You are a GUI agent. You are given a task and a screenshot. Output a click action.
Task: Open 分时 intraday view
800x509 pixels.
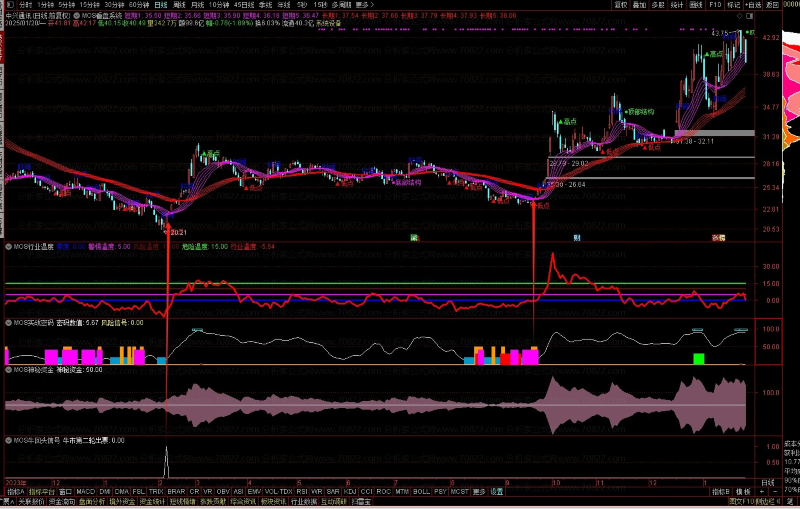point(26,5)
